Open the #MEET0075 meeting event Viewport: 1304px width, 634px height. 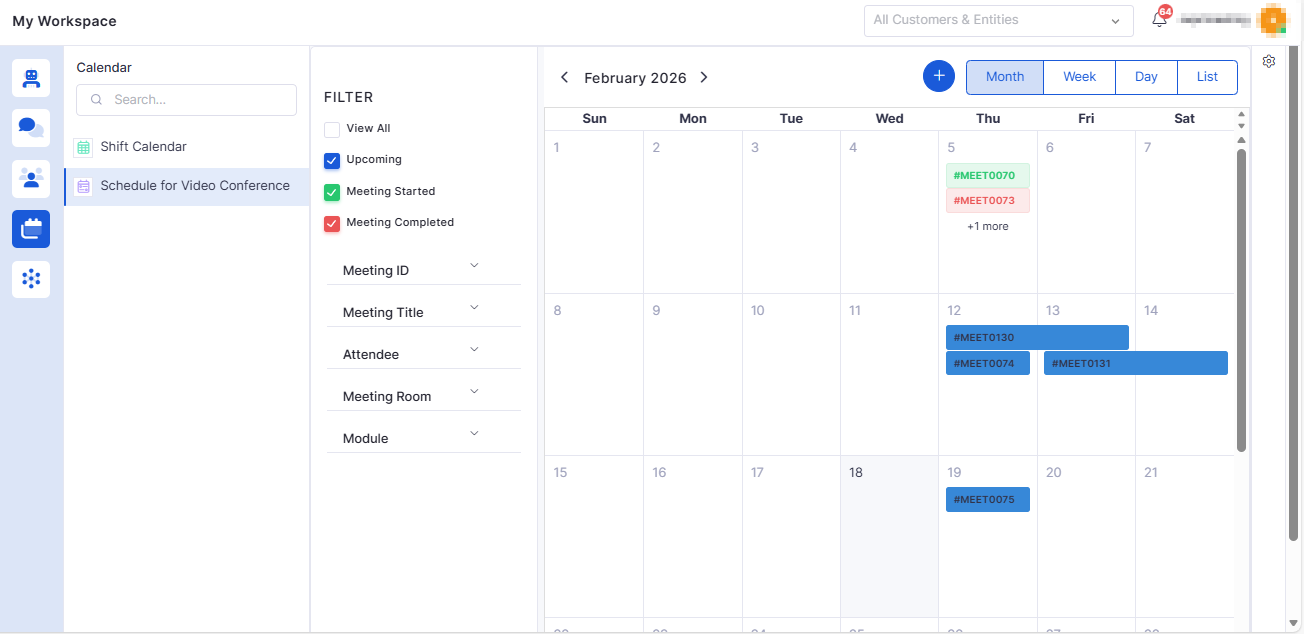(x=987, y=500)
